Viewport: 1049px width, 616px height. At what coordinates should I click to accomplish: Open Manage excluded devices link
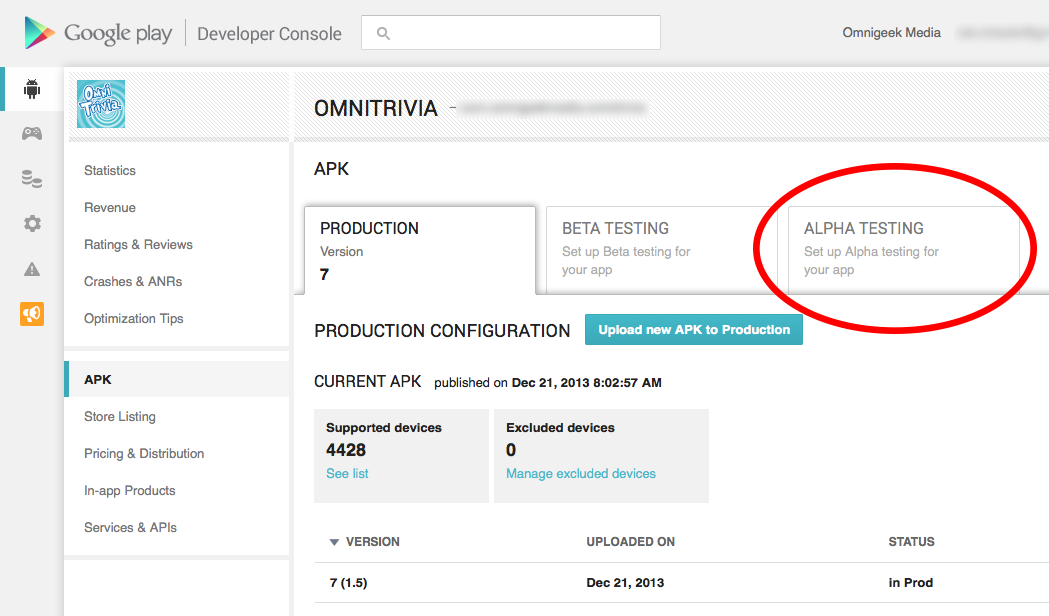pyautogui.click(x=580, y=474)
